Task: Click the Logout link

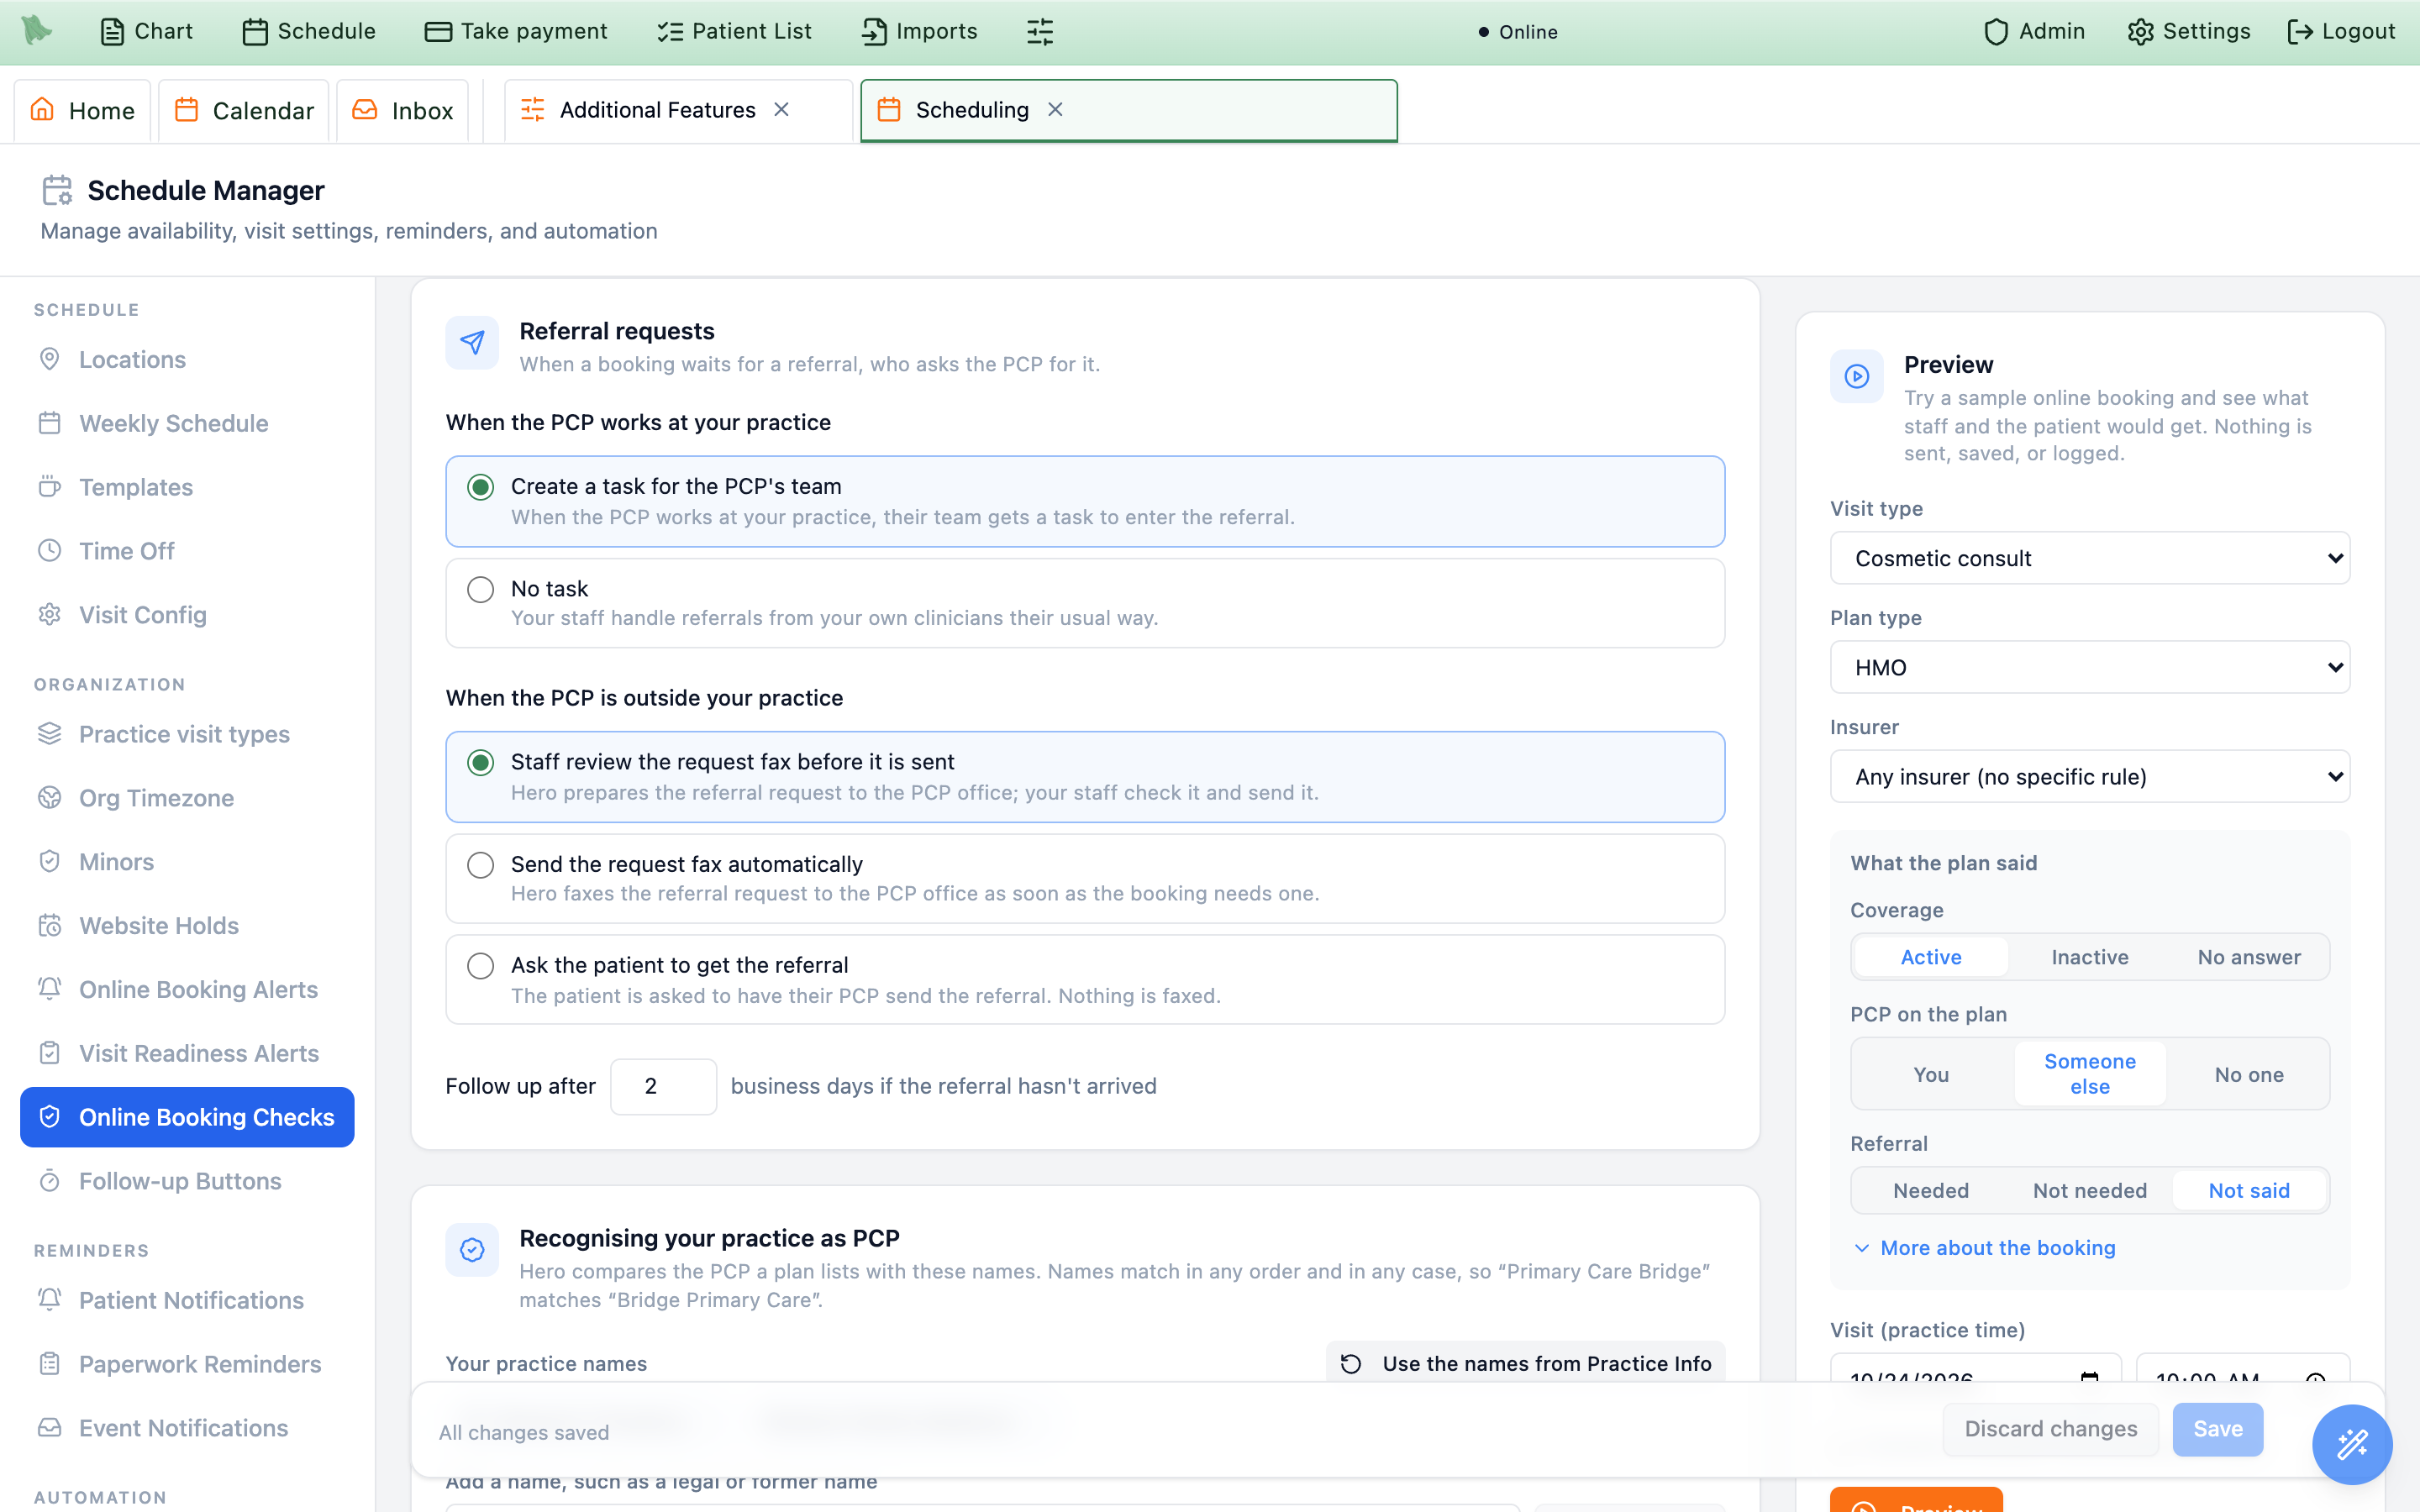Action: (x=2341, y=31)
